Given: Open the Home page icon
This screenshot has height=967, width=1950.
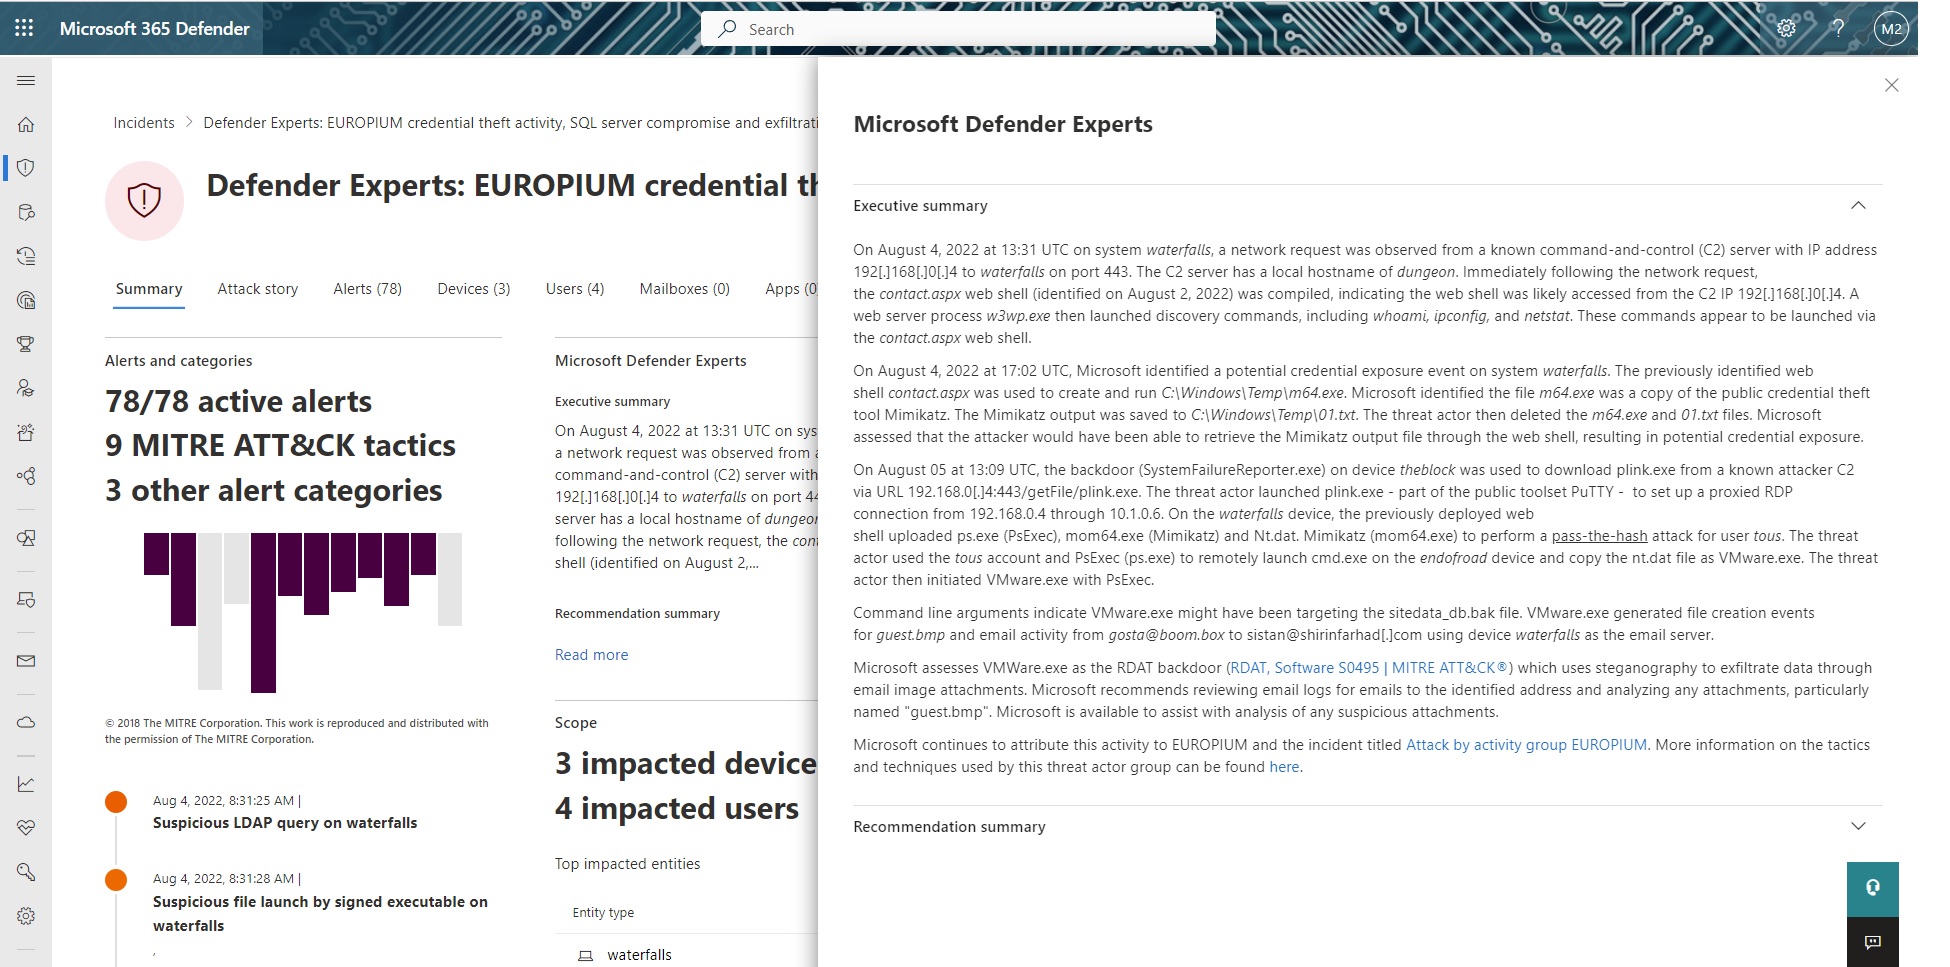Looking at the screenshot, I should point(27,124).
